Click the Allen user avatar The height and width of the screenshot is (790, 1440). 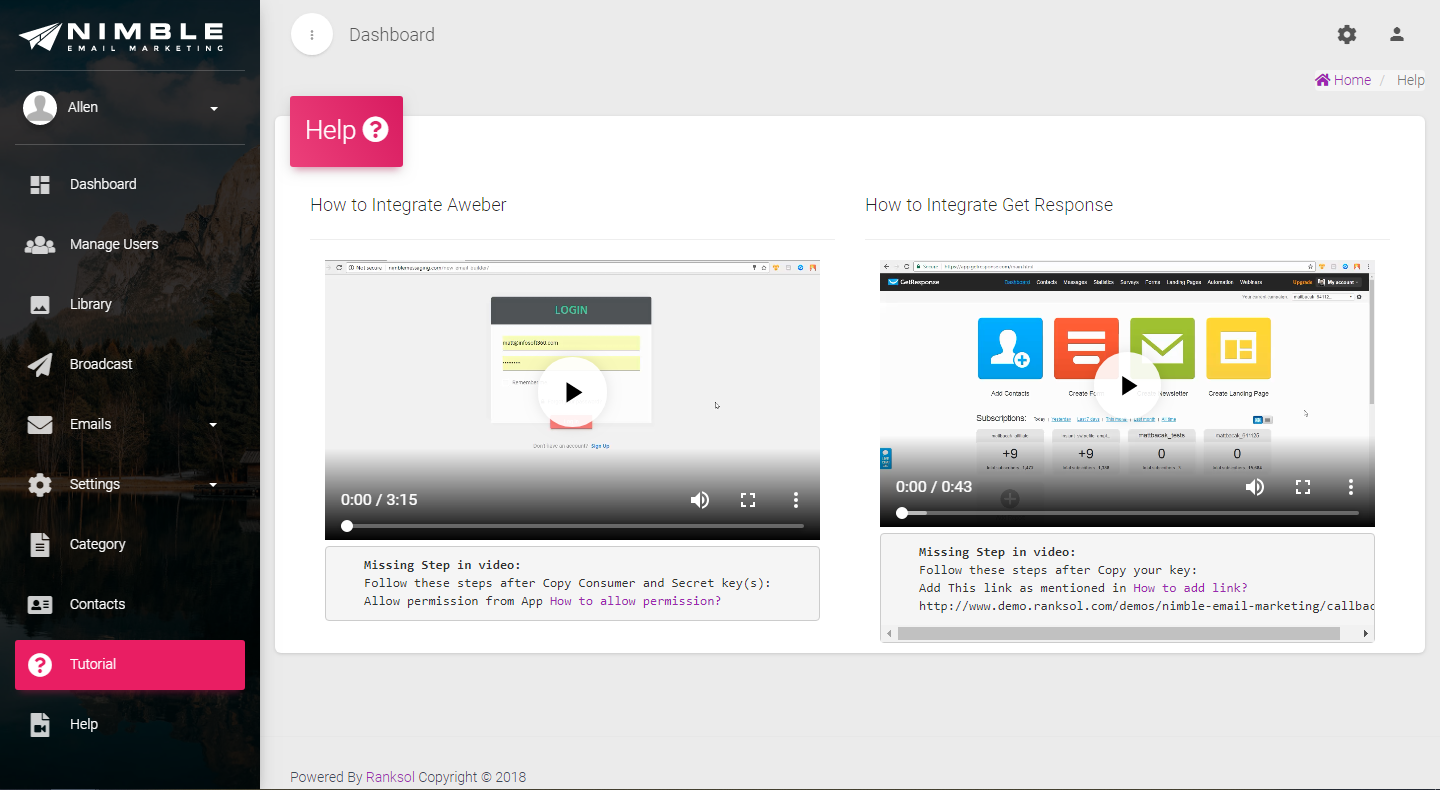pos(40,108)
